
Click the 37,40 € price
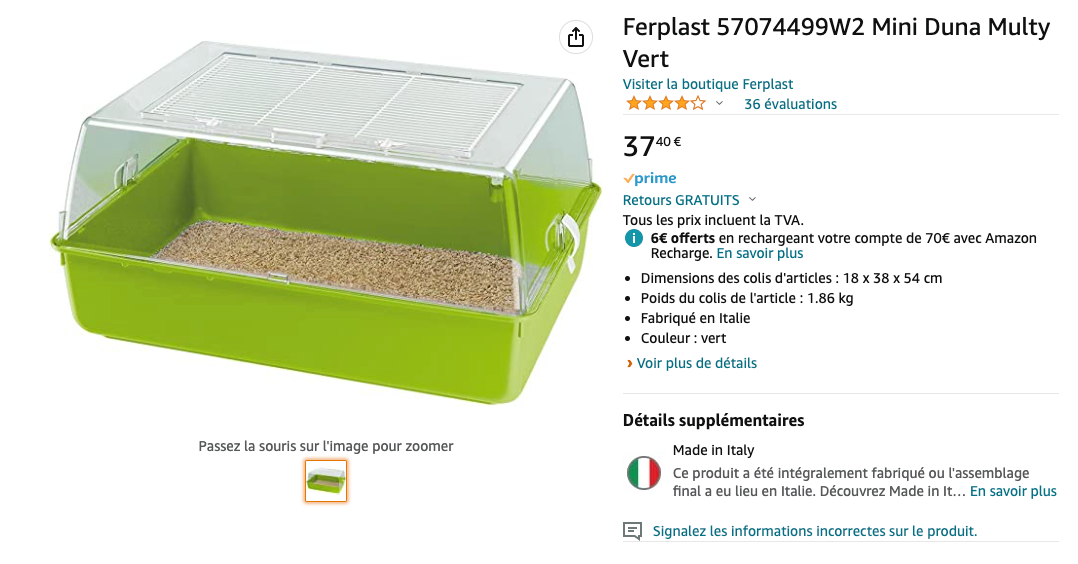(x=652, y=146)
